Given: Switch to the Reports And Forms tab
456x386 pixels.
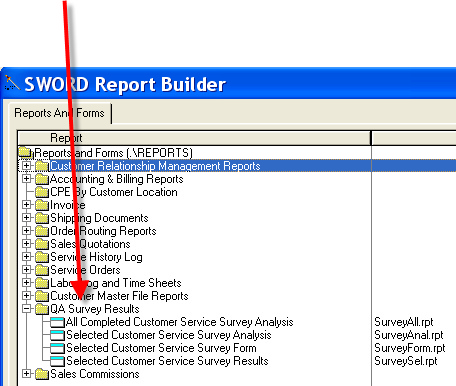Looking at the screenshot, I should click(x=59, y=113).
